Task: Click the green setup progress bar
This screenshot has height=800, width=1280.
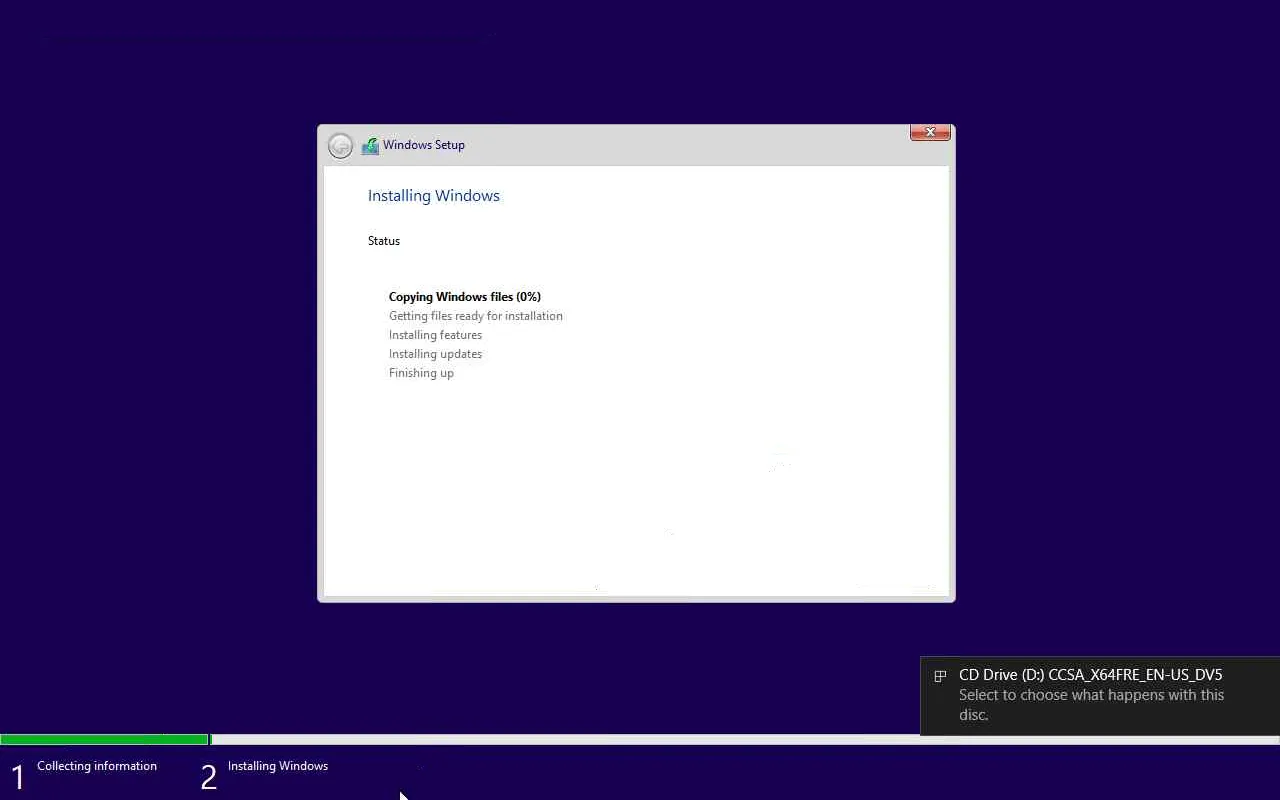Action: coord(105,740)
